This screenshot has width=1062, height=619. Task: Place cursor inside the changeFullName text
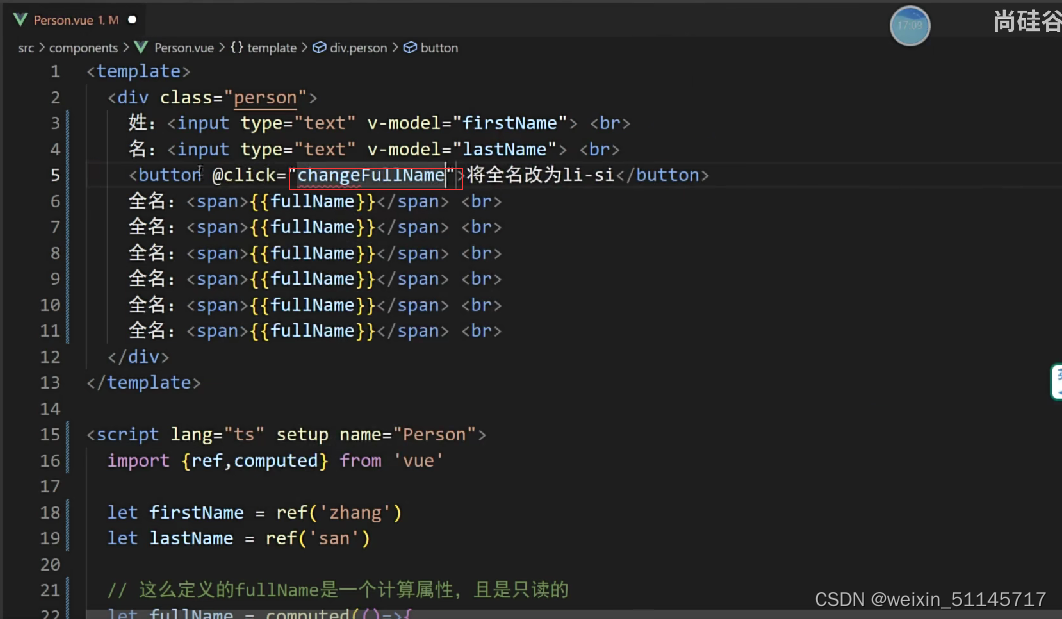pyautogui.click(x=370, y=174)
